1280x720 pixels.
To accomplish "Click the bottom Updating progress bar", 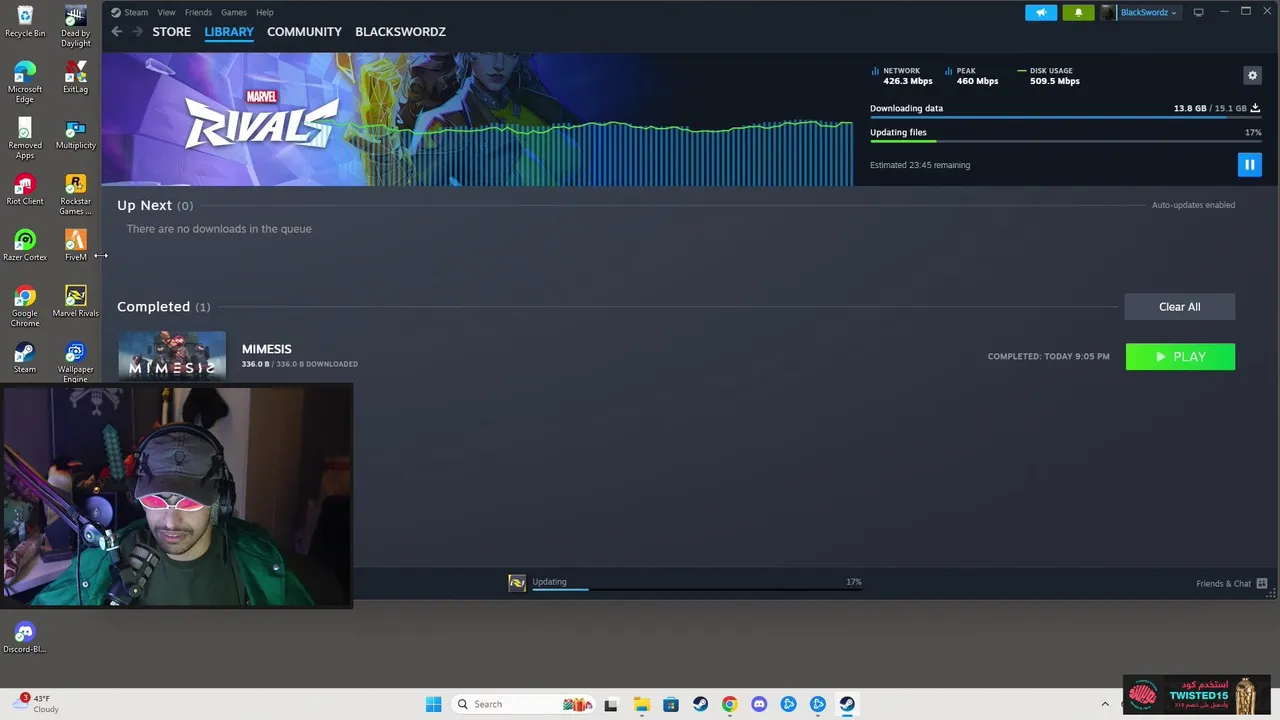I will (x=697, y=589).
